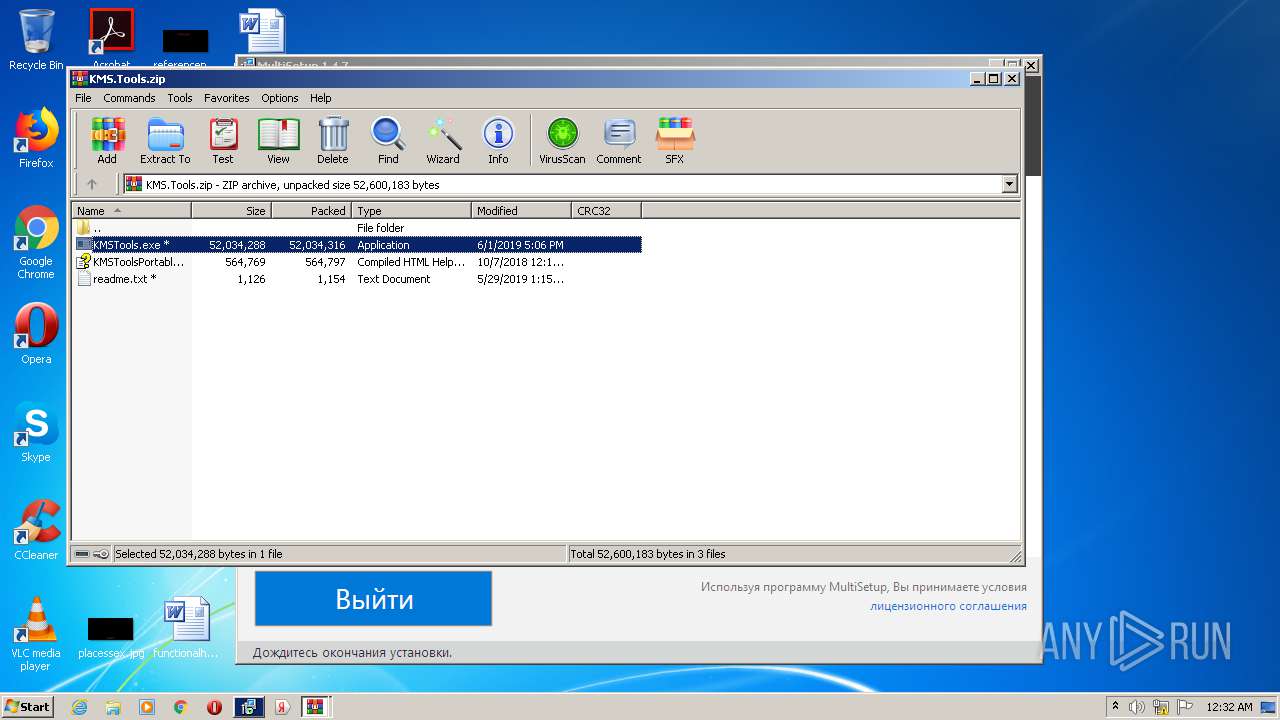
Task: Select the KMSToolsPortabl... help file row
Action: (x=357, y=262)
